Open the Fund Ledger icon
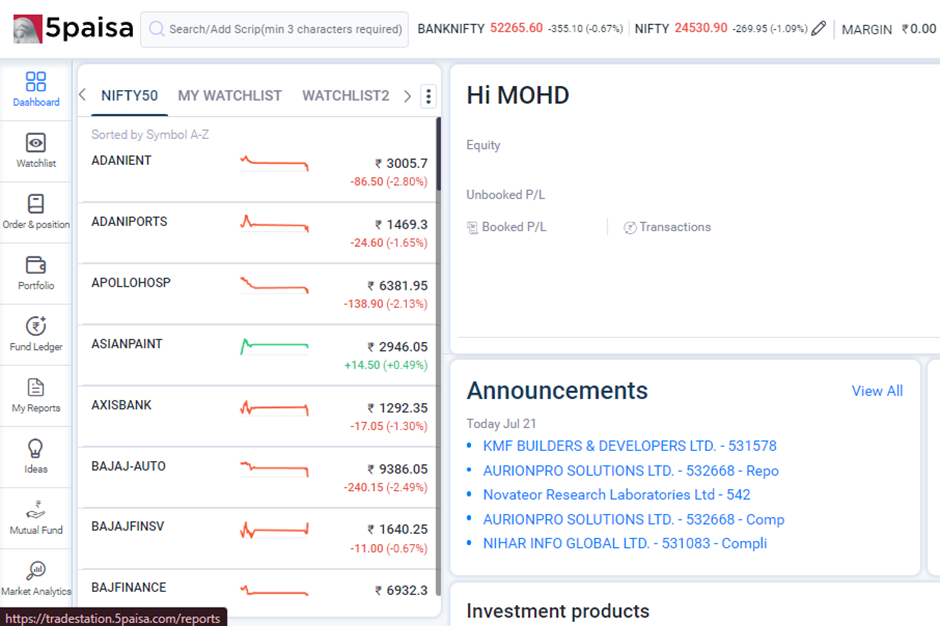Viewport: 940px width, 626px height. tap(36, 326)
